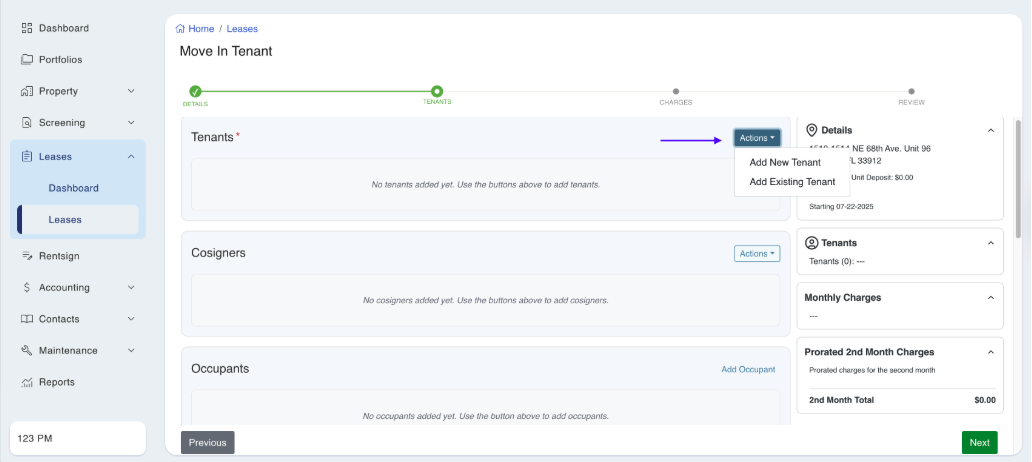Click the Screening icon in sidebar
Viewport: 1032px width, 462px height.
click(27, 123)
